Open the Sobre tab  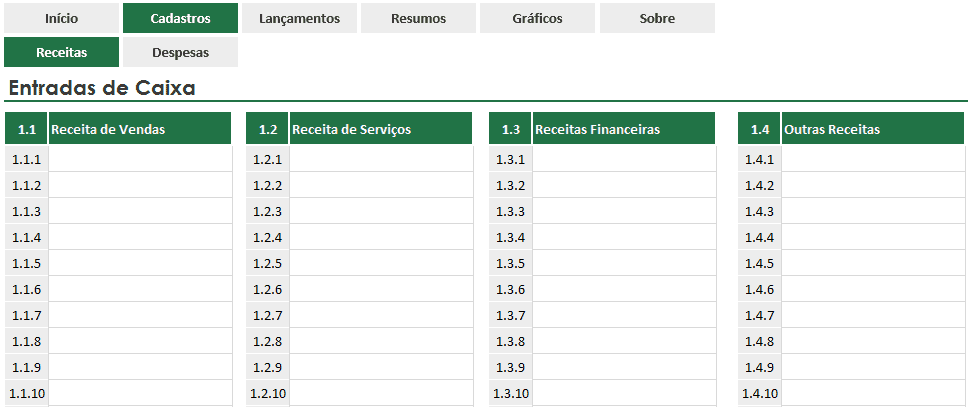pos(657,18)
